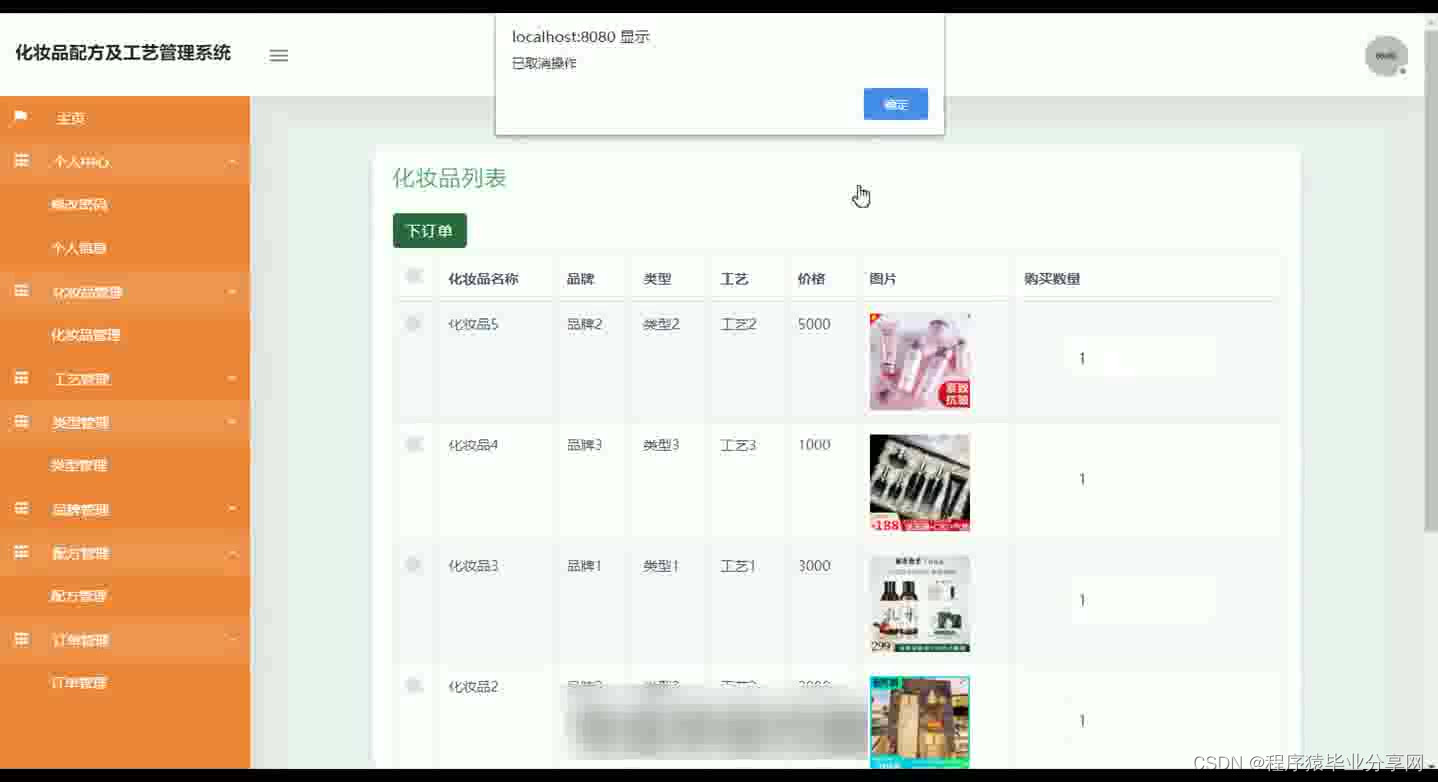Tick the select-all checkbox in table header
1438x782 pixels.
pyautogui.click(x=414, y=276)
